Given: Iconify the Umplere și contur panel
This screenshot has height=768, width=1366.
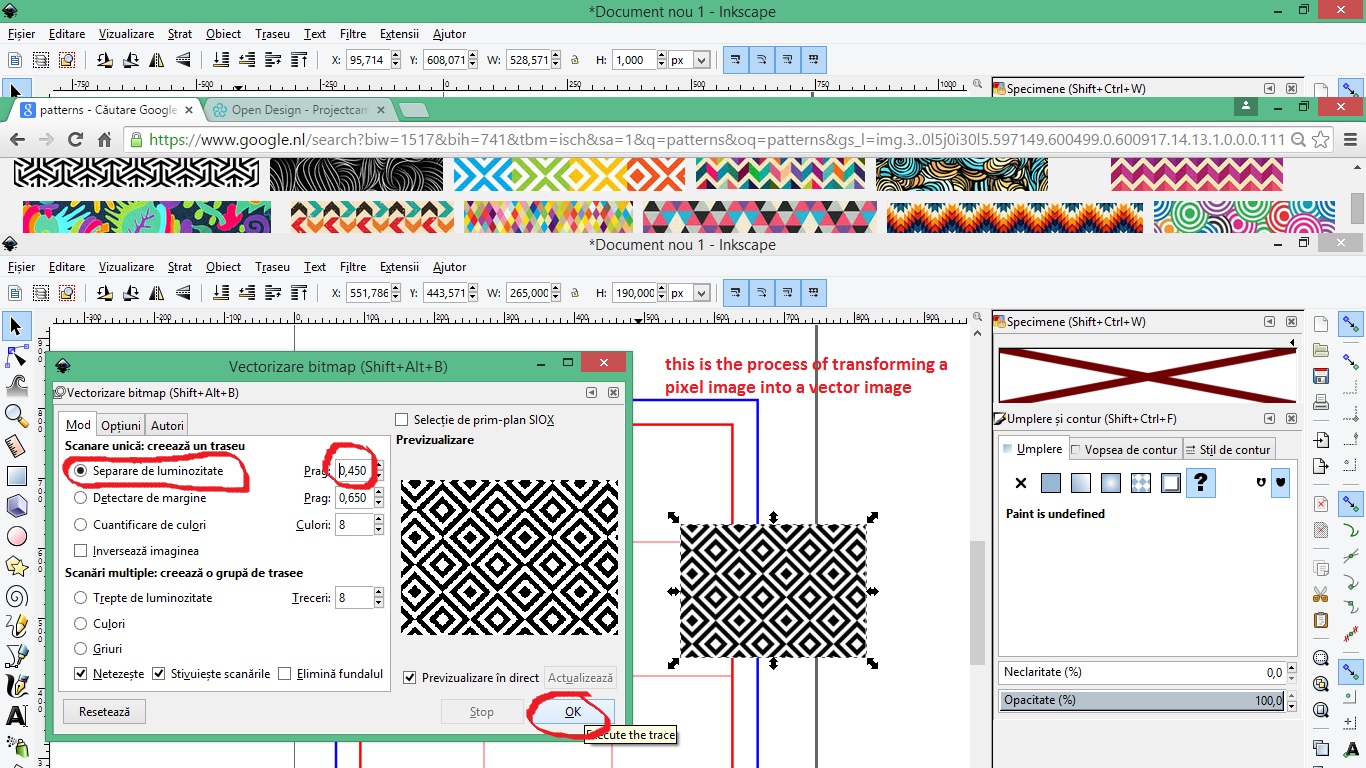Looking at the screenshot, I should pos(1269,419).
